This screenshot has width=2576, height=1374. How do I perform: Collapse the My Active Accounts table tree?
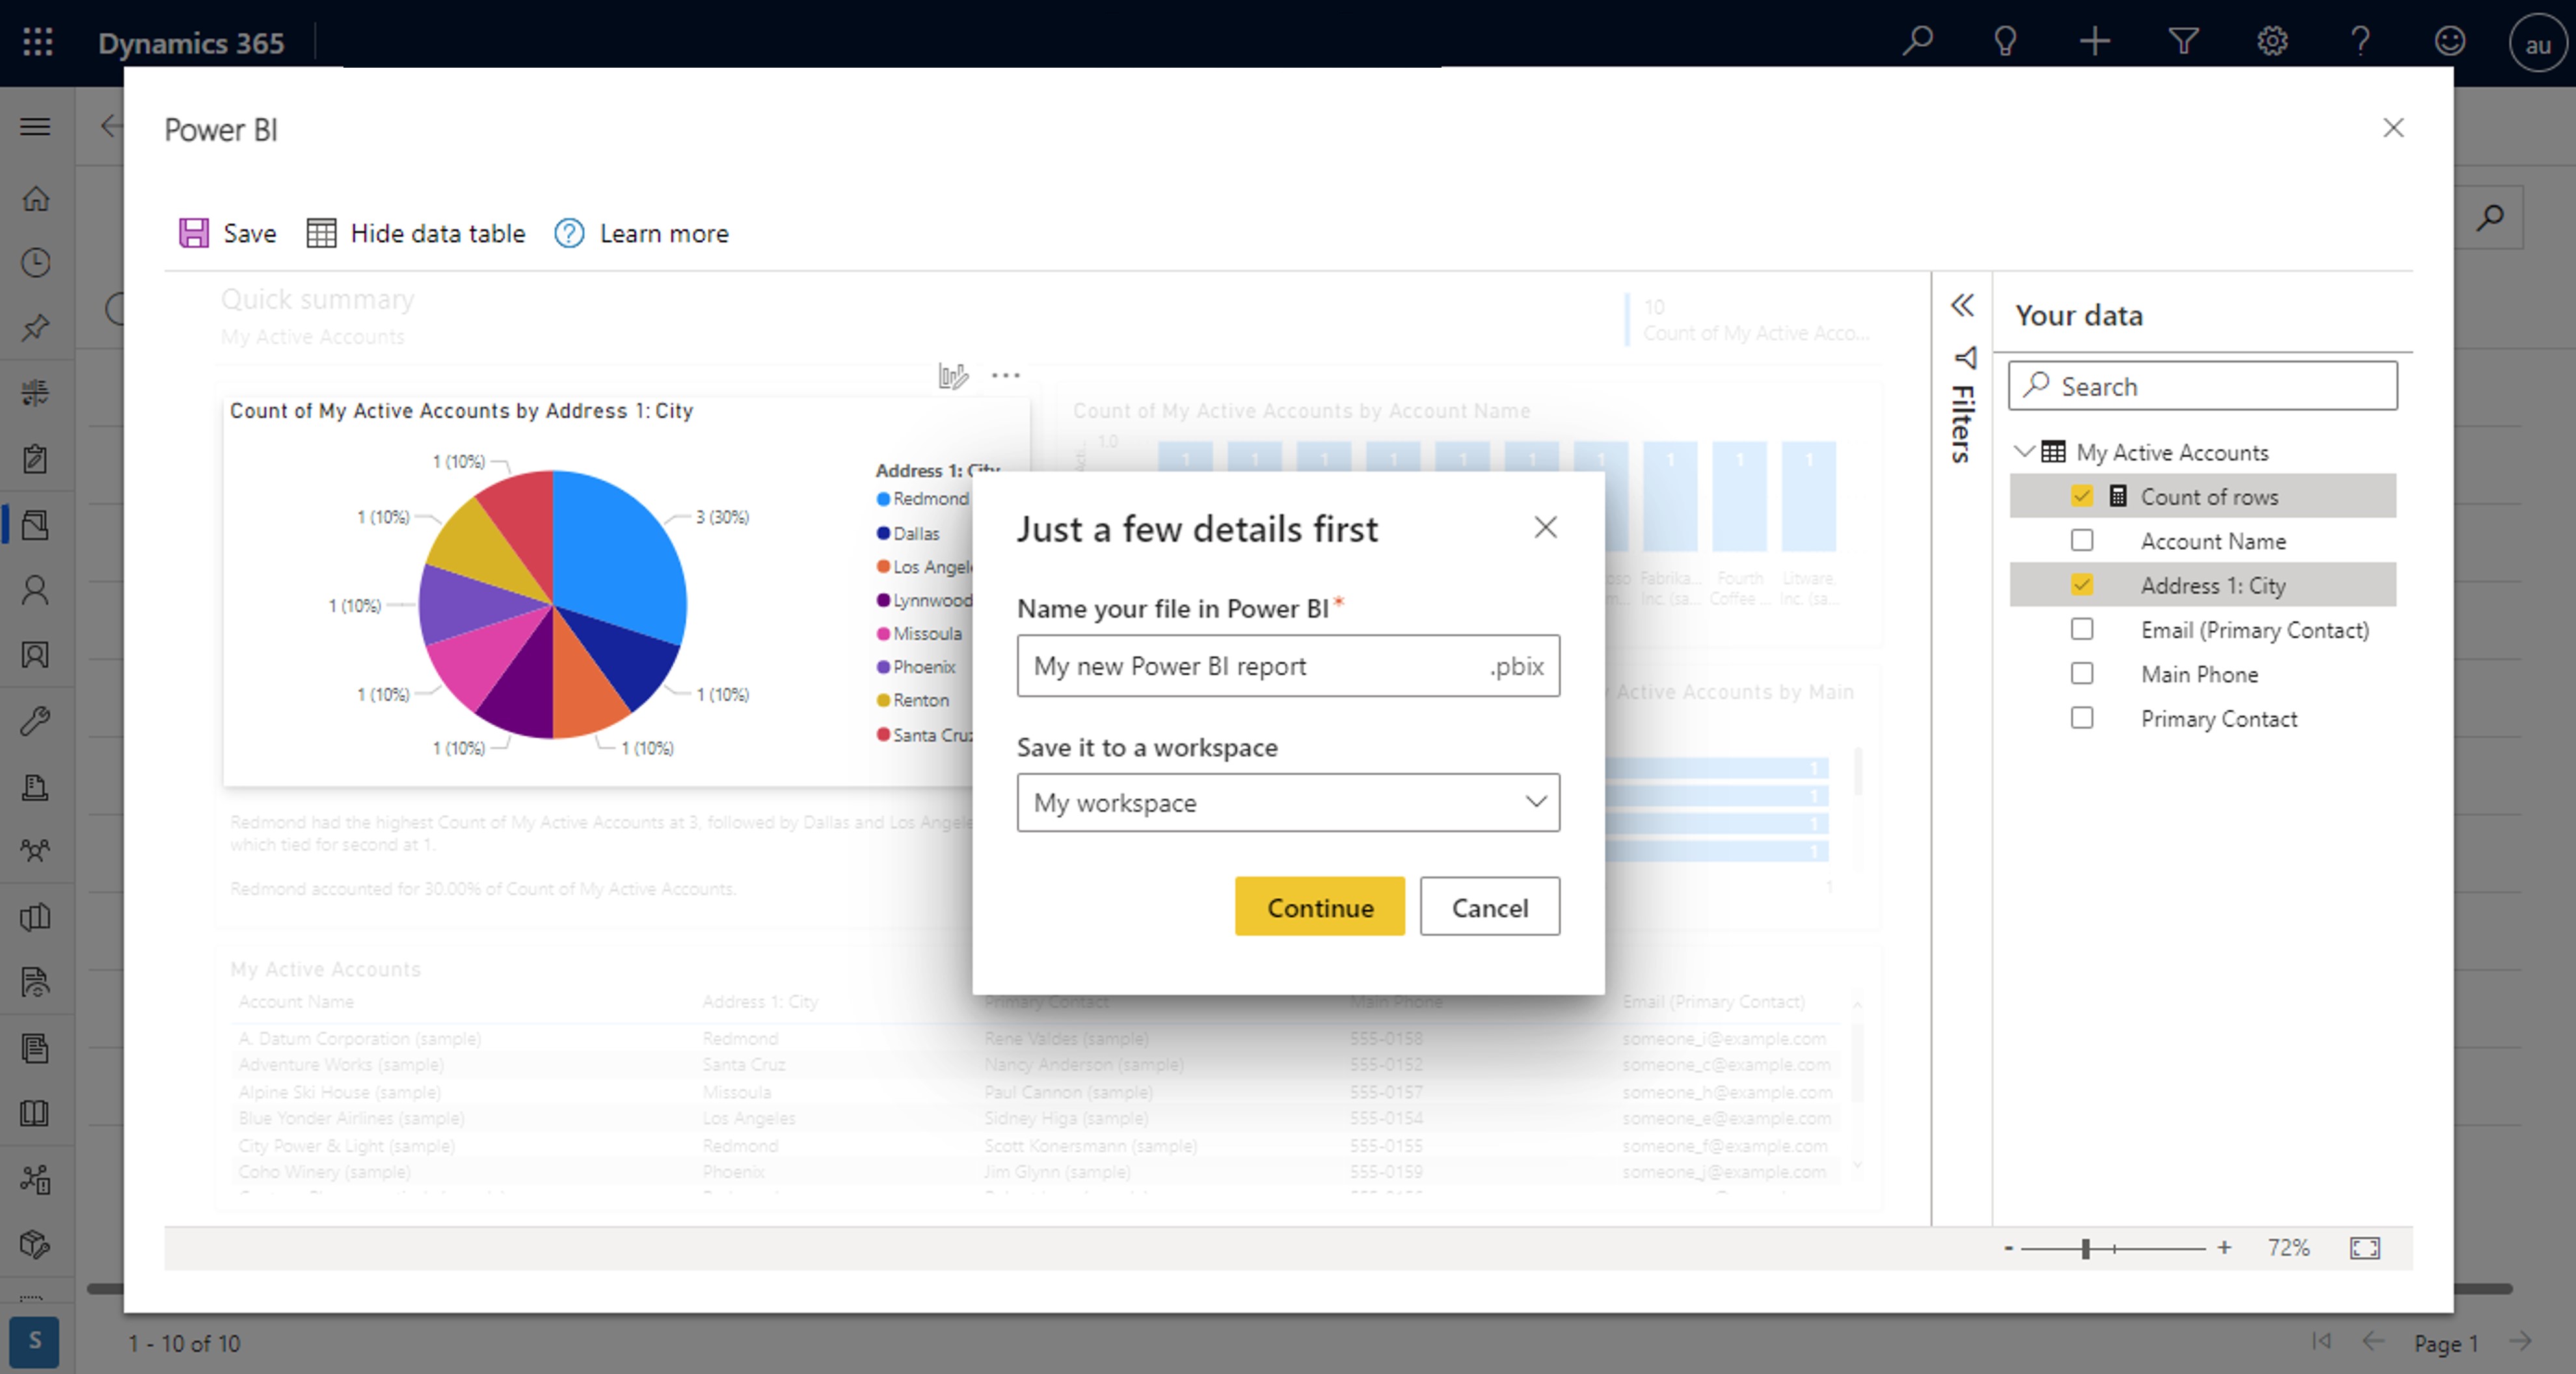pyautogui.click(x=2024, y=452)
